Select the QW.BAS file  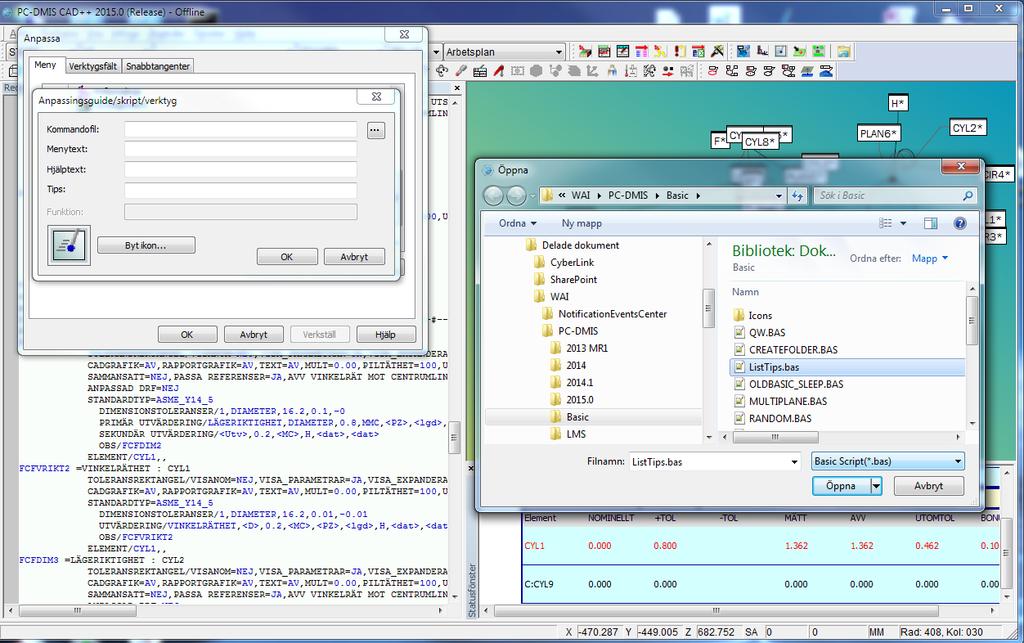click(767, 332)
